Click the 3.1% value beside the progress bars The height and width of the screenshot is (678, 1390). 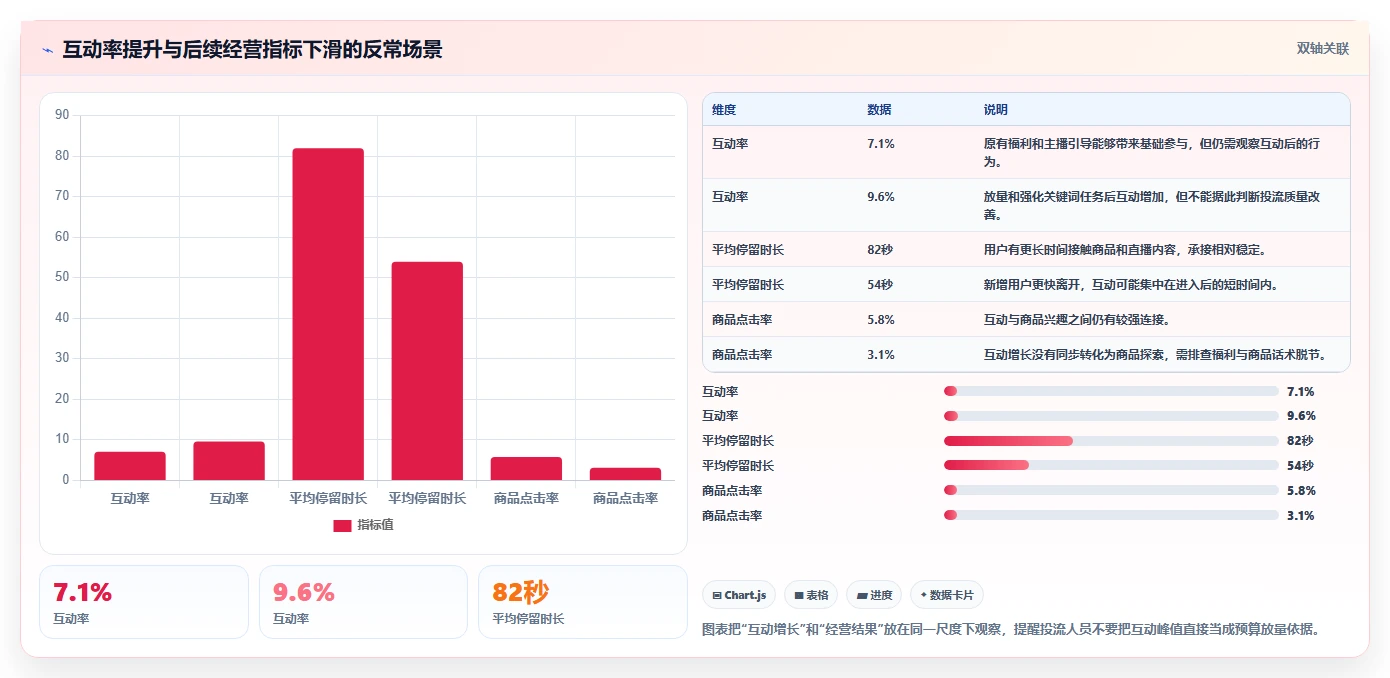[1301, 516]
